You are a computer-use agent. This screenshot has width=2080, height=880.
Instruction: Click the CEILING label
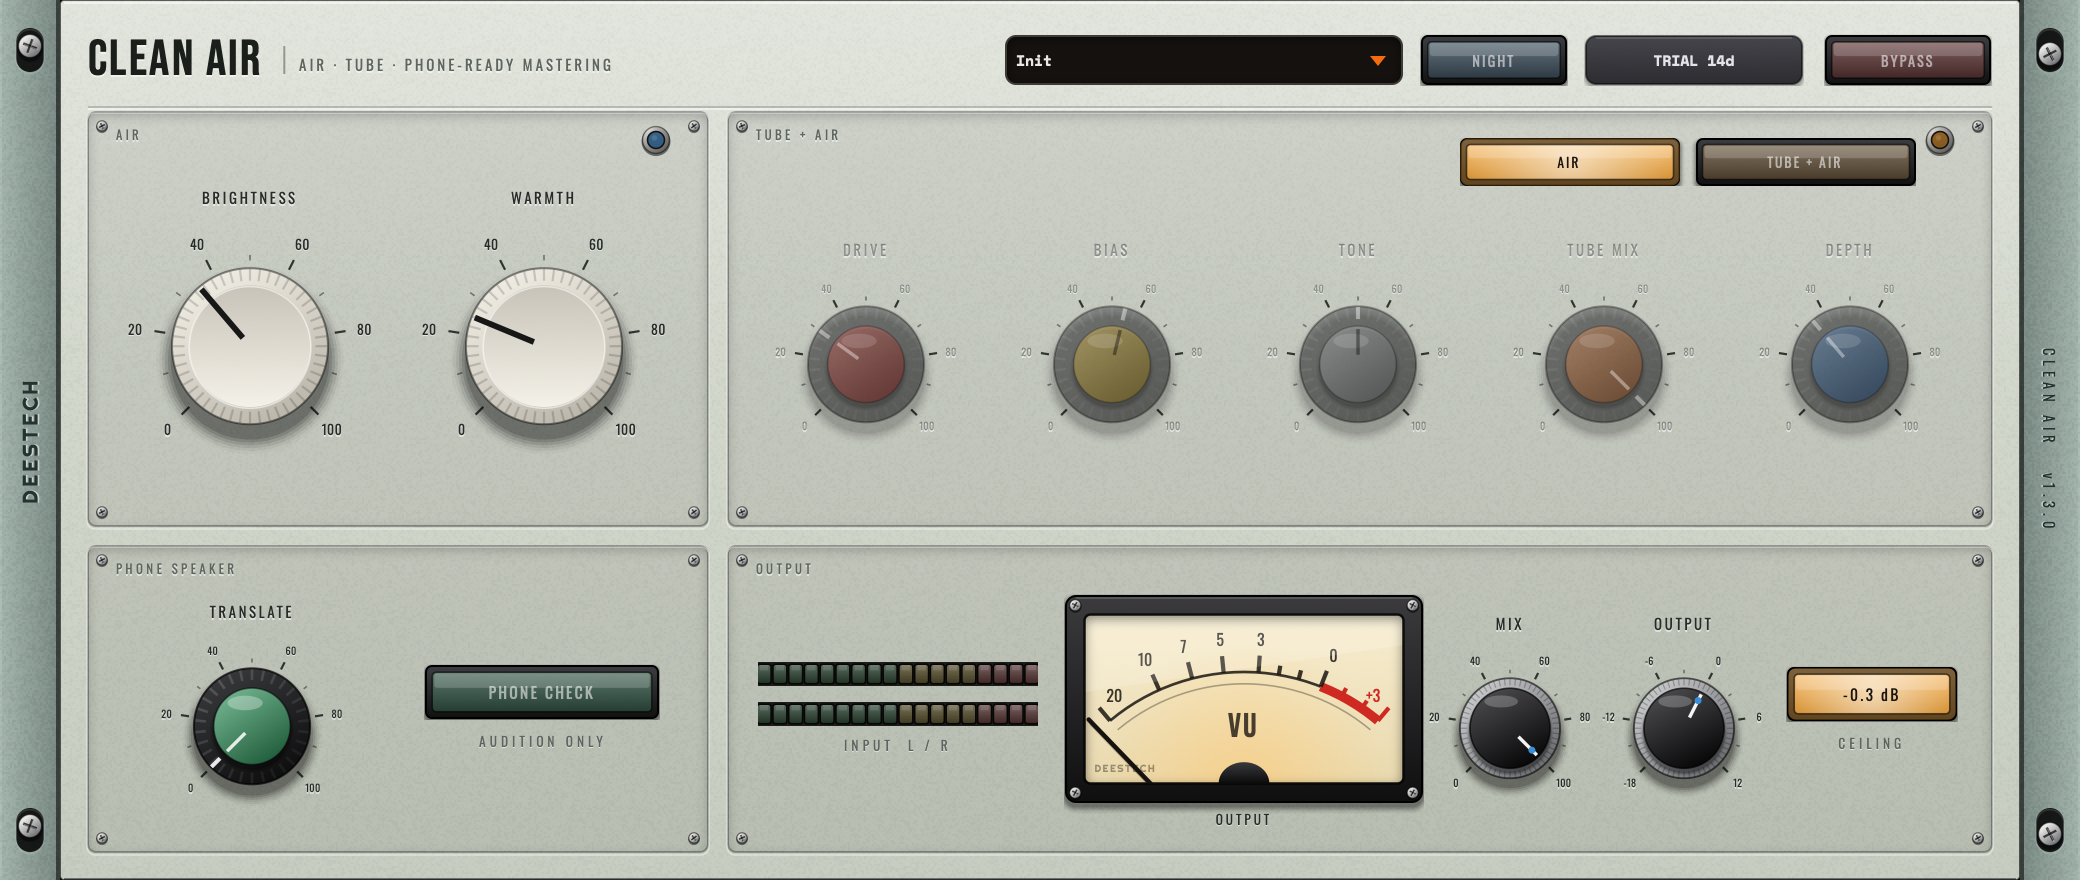1871,744
